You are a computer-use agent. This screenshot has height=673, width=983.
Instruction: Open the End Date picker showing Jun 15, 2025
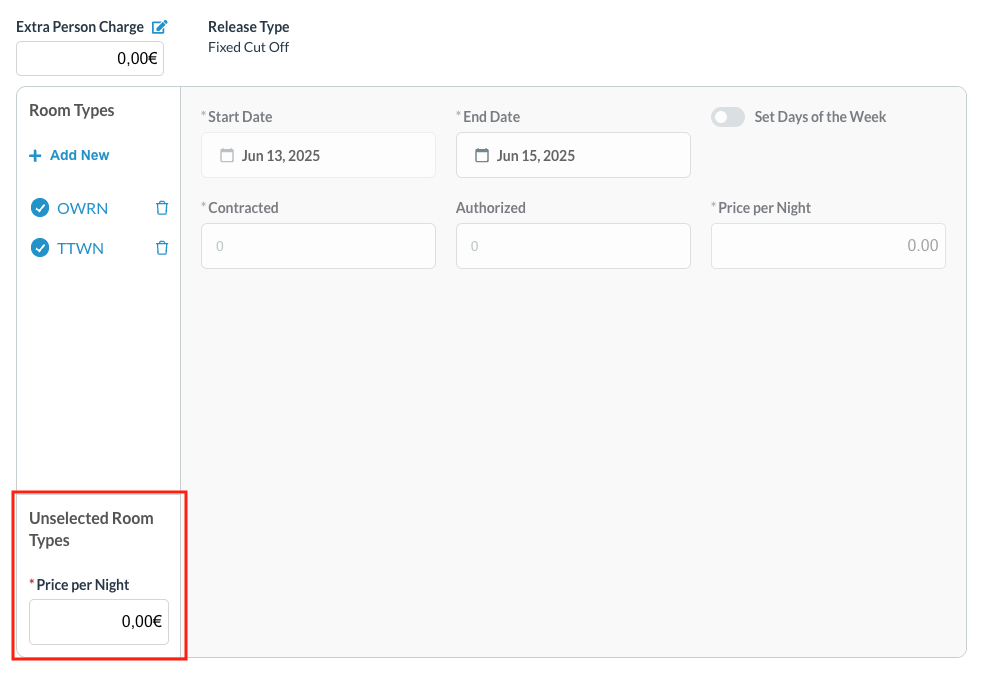click(573, 155)
